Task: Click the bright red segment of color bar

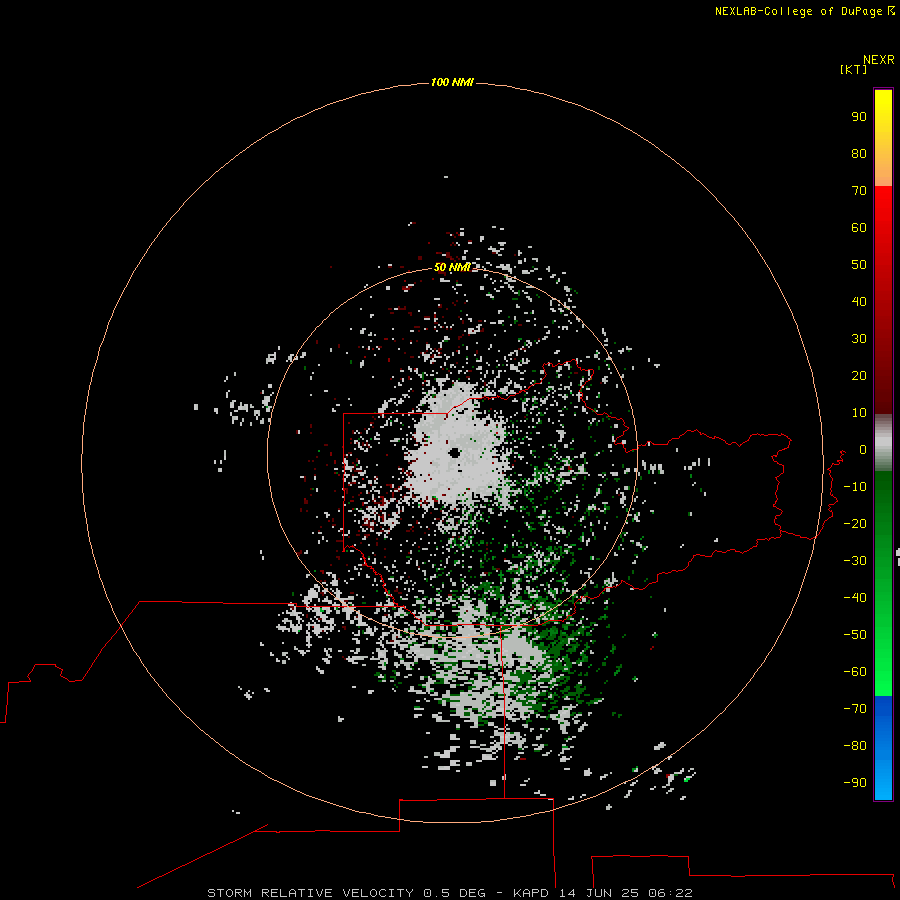Action: click(883, 230)
